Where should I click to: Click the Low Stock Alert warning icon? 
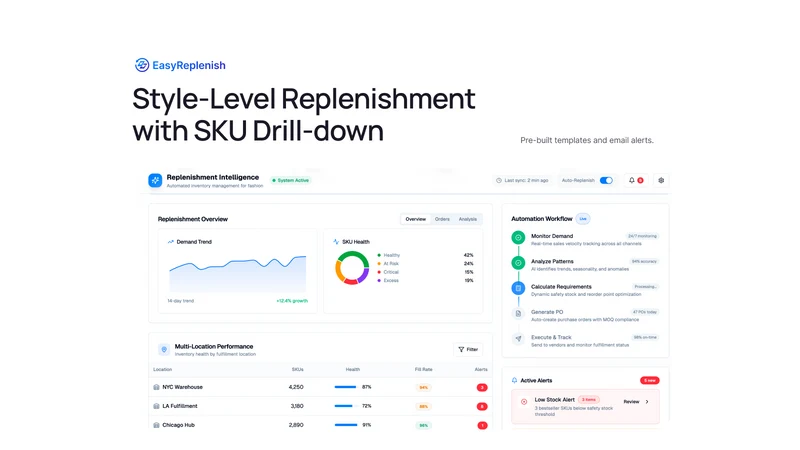click(524, 402)
